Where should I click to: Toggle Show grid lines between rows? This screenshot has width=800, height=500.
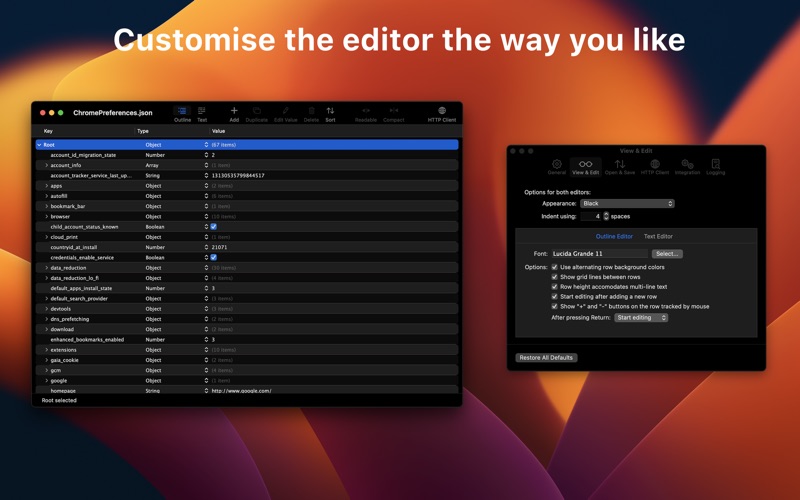(x=555, y=277)
